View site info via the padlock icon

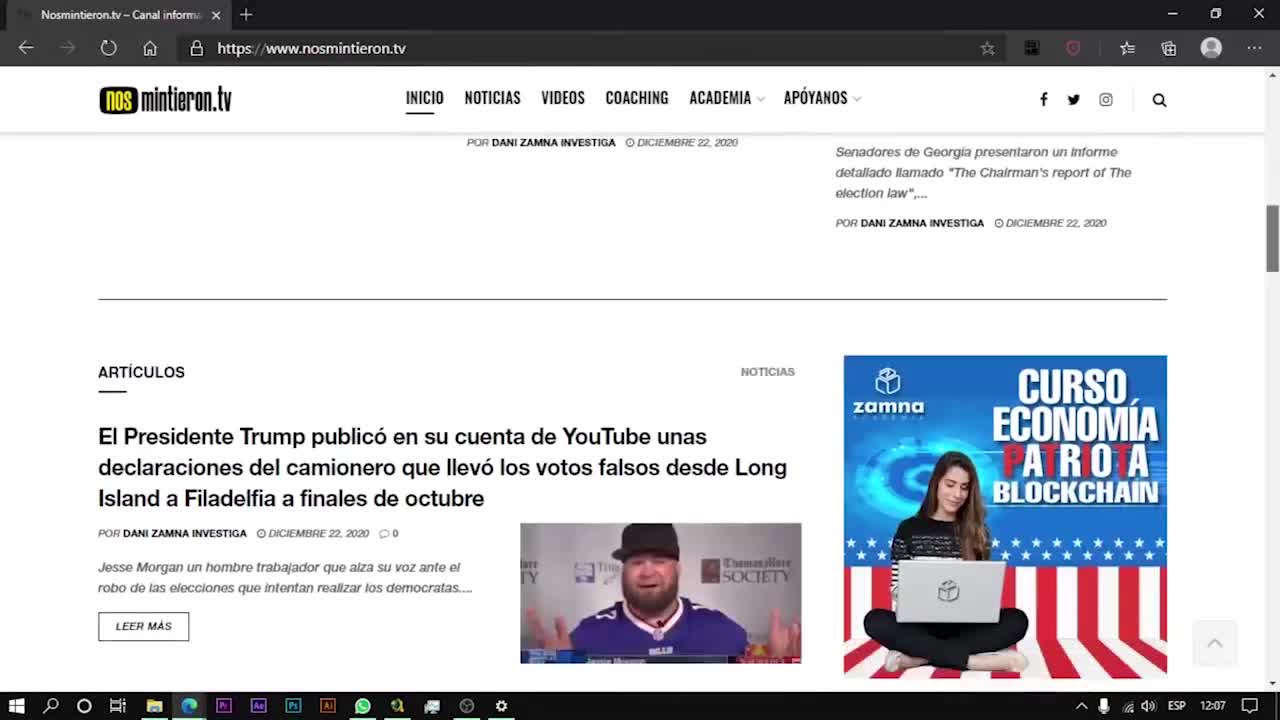197,48
